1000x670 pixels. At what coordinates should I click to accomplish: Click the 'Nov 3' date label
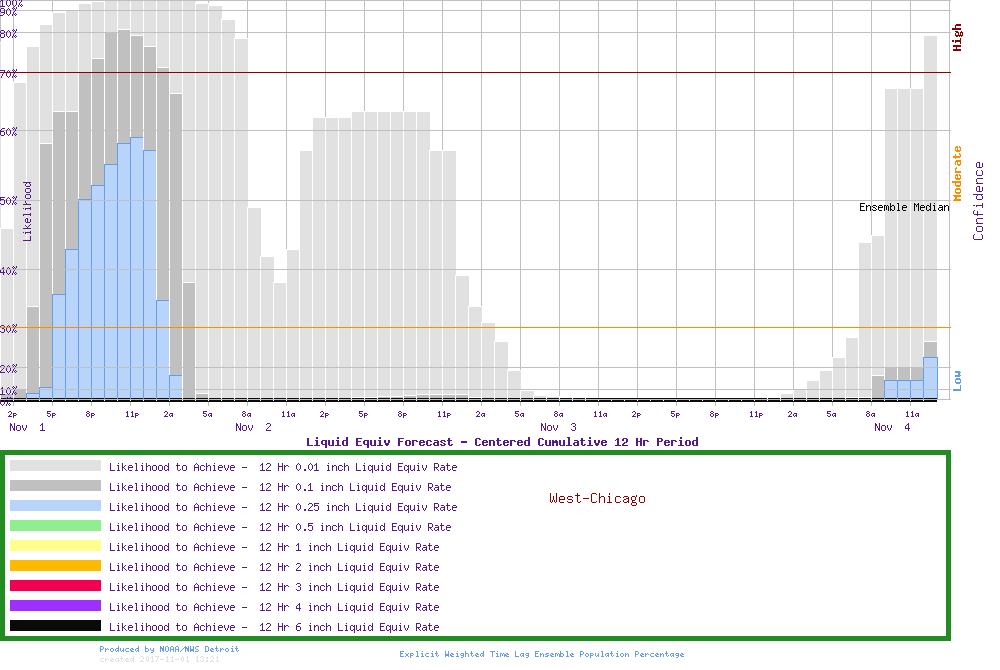558,427
